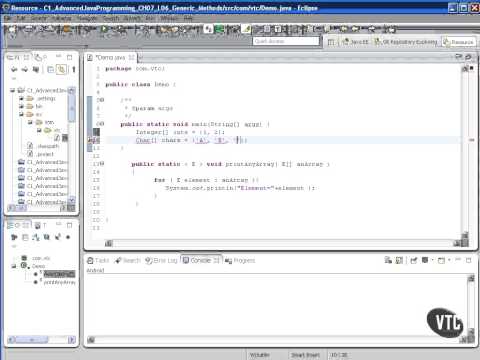Click the Pin Console icon

coord(414,260)
